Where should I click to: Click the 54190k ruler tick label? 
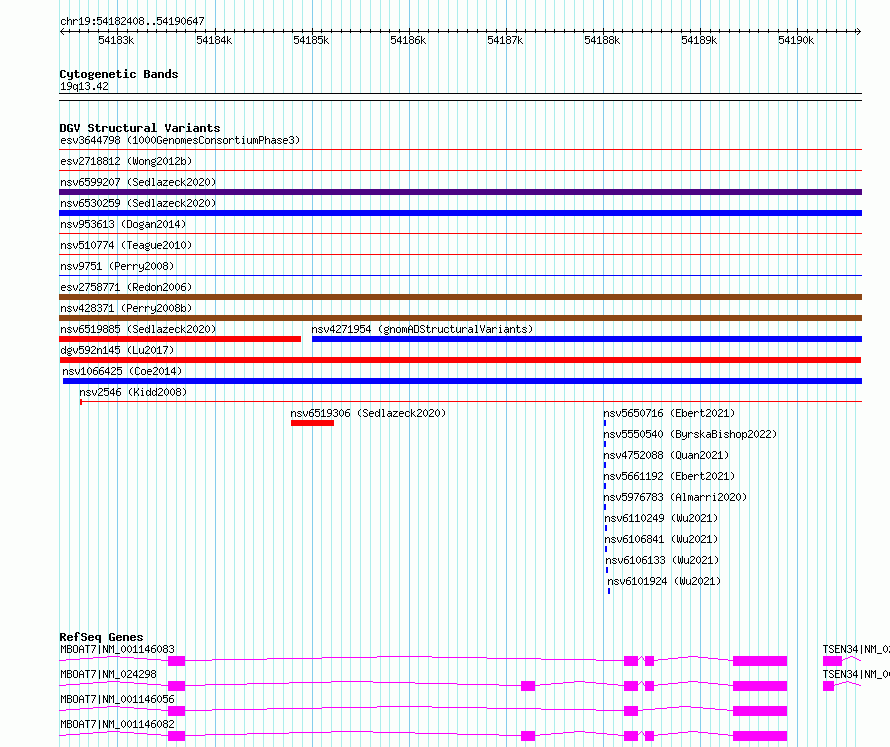796,40
